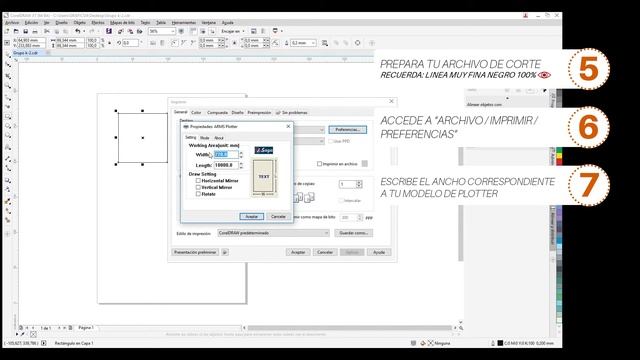Click the Convert to Curves property bar icon
Image resolution: width=640 pixels, height=360 pixels.
(358, 43)
